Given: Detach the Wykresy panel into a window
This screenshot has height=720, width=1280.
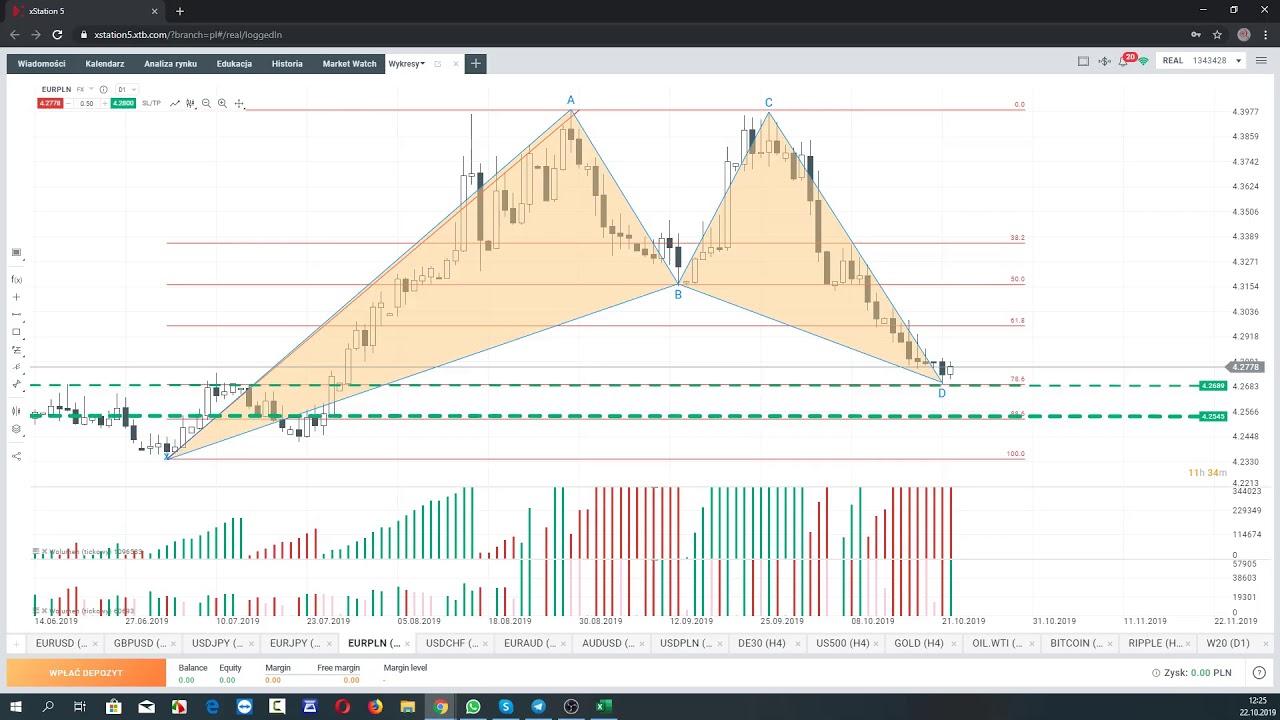Looking at the screenshot, I should [x=438, y=64].
